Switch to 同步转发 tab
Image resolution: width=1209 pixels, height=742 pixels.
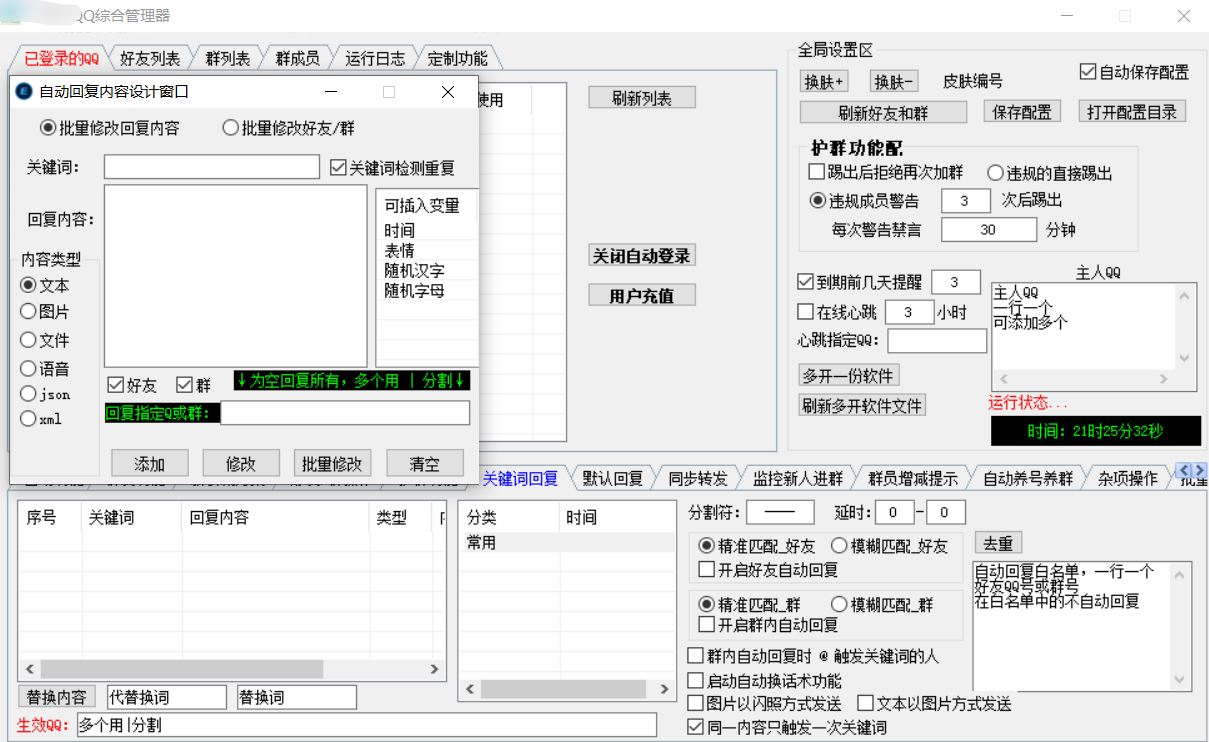click(698, 478)
